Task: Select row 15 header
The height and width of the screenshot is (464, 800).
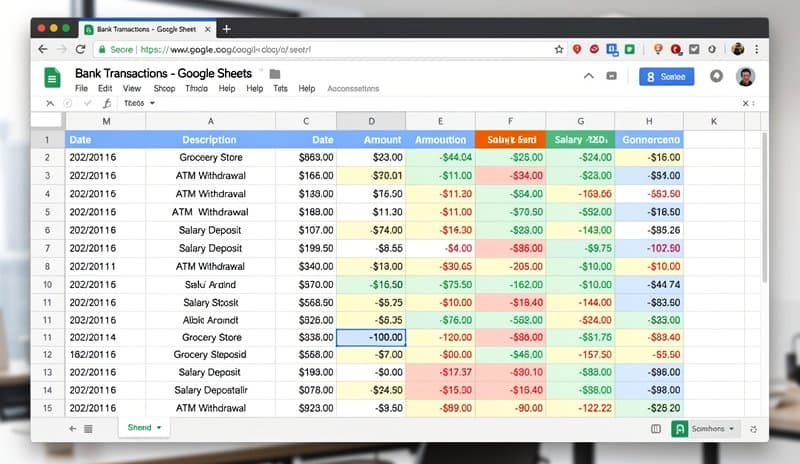Action: tap(47, 408)
